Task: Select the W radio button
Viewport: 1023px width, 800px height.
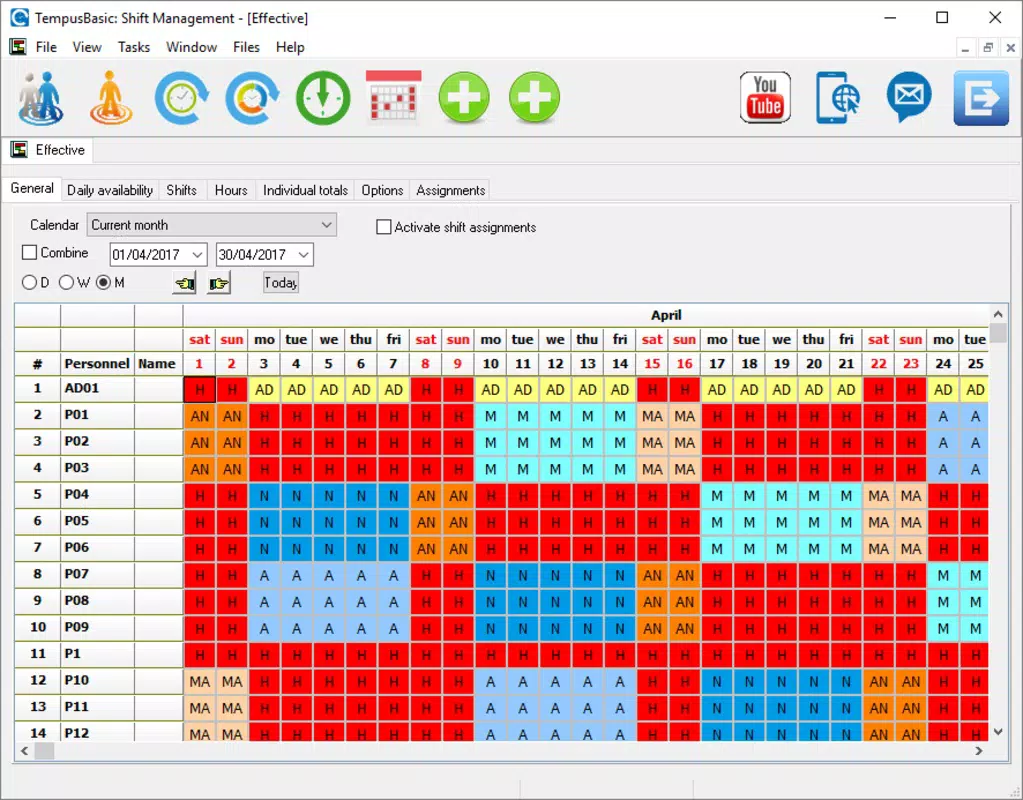Action: (x=66, y=283)
